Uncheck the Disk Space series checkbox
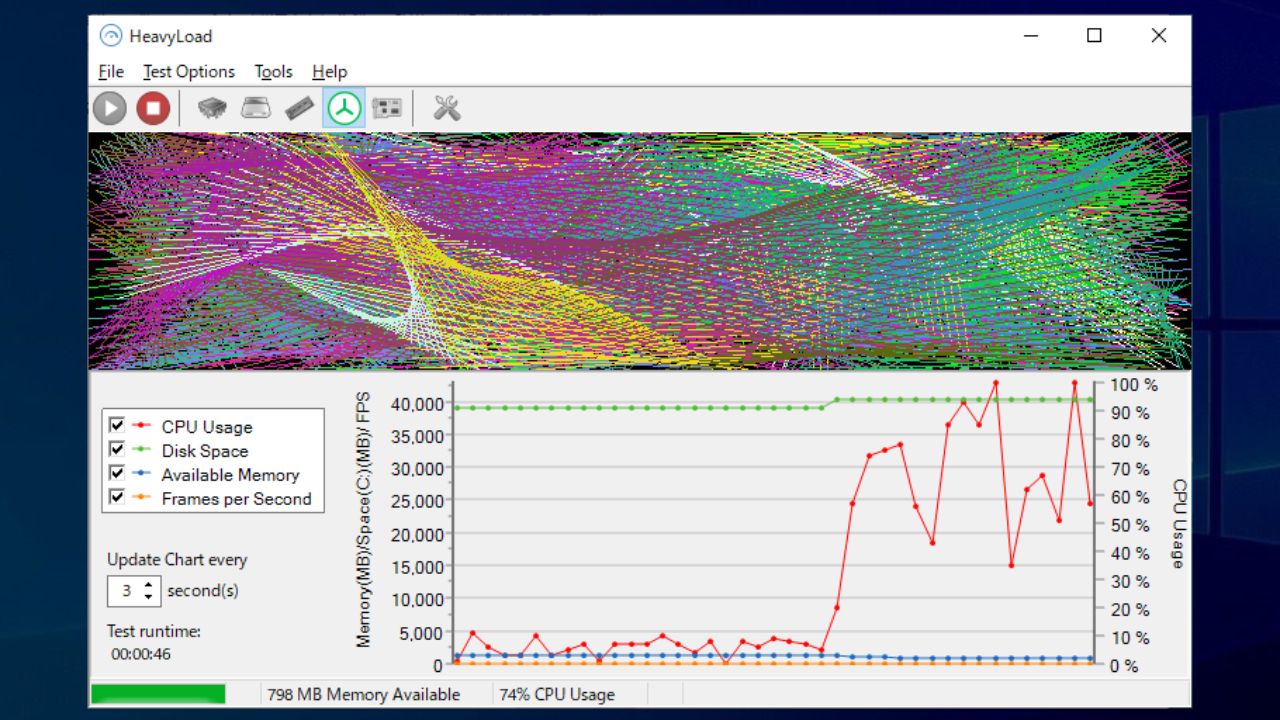This screenshot has width=1280, height=720. (x=116, y=449)
